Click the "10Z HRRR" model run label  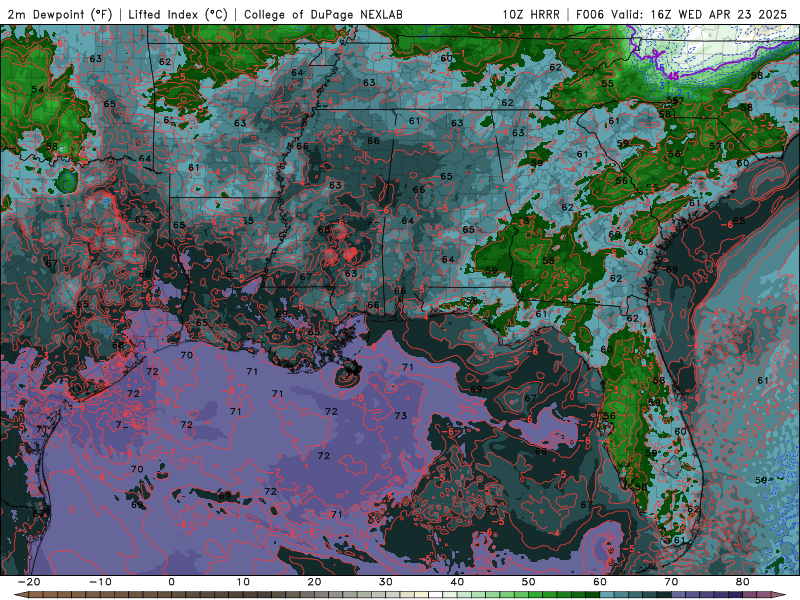(531, 14)
